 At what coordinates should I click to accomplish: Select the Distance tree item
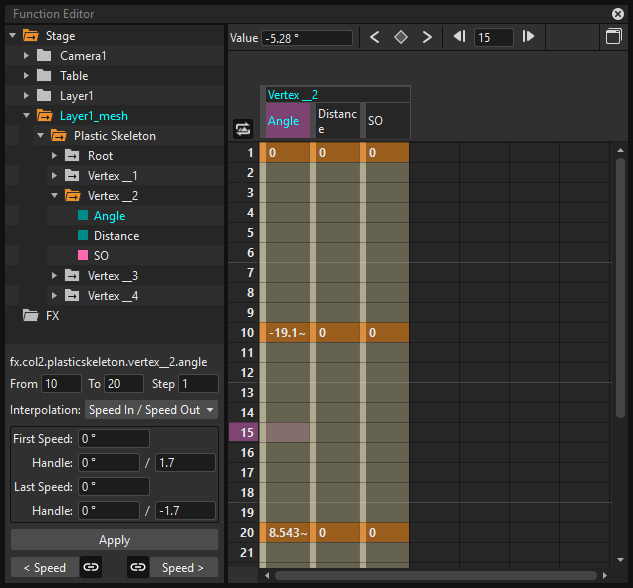pos(117,235)
